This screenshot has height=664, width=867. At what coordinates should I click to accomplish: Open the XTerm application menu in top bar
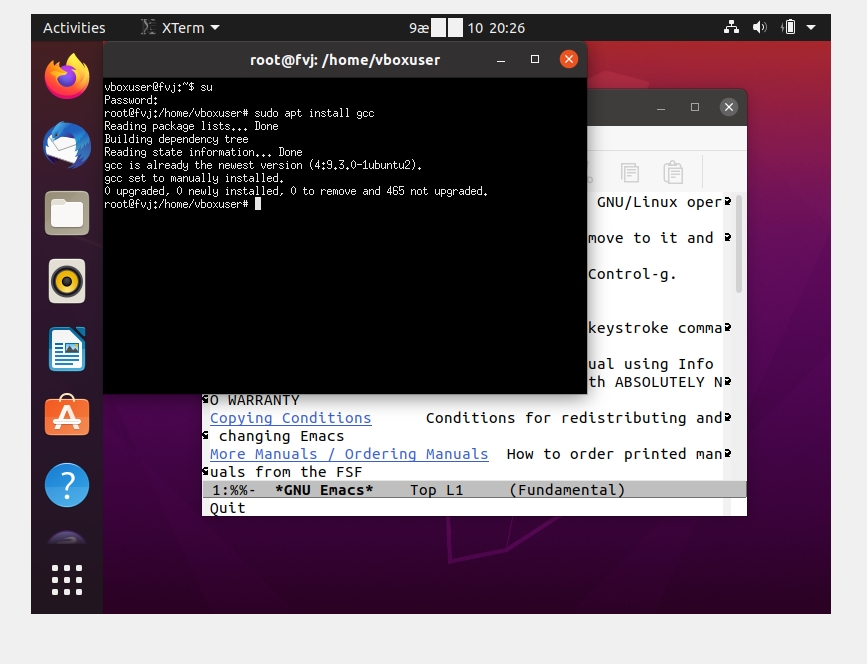(180, 28)
